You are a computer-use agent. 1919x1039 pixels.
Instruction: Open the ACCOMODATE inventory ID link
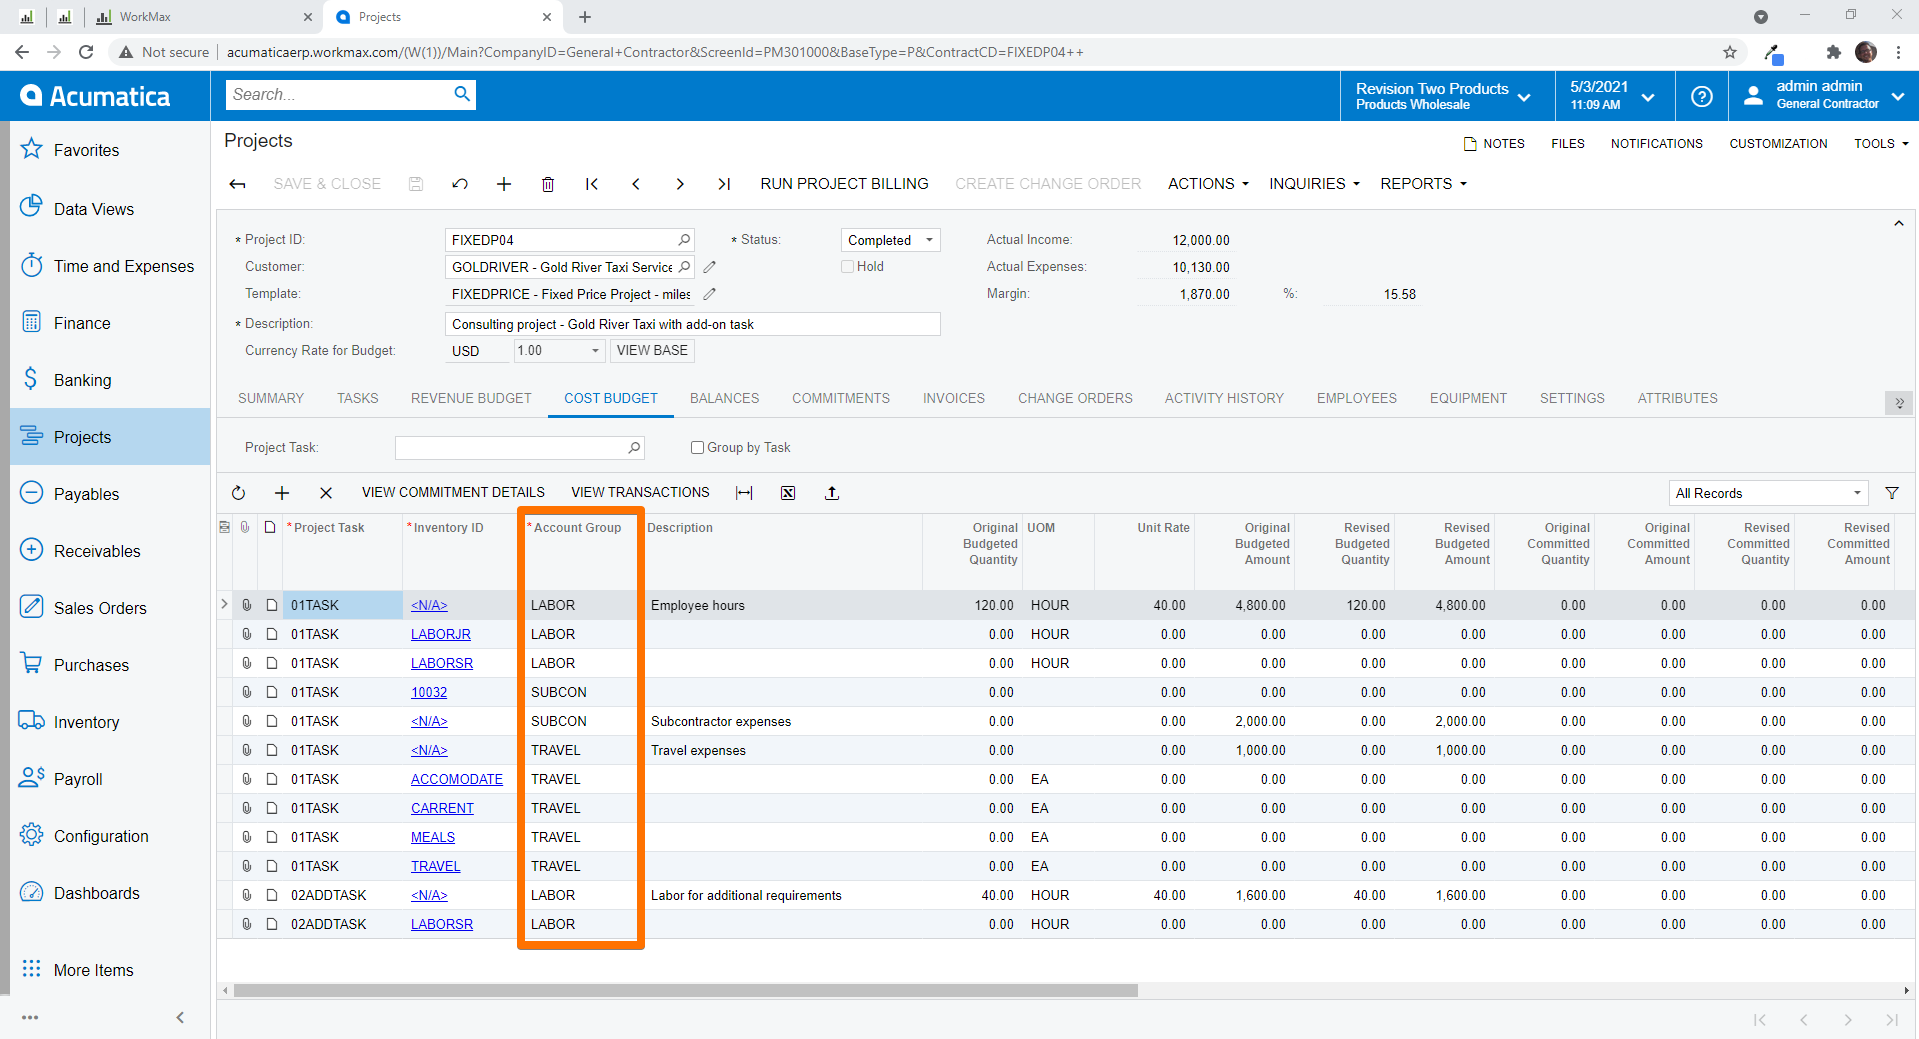457,779
